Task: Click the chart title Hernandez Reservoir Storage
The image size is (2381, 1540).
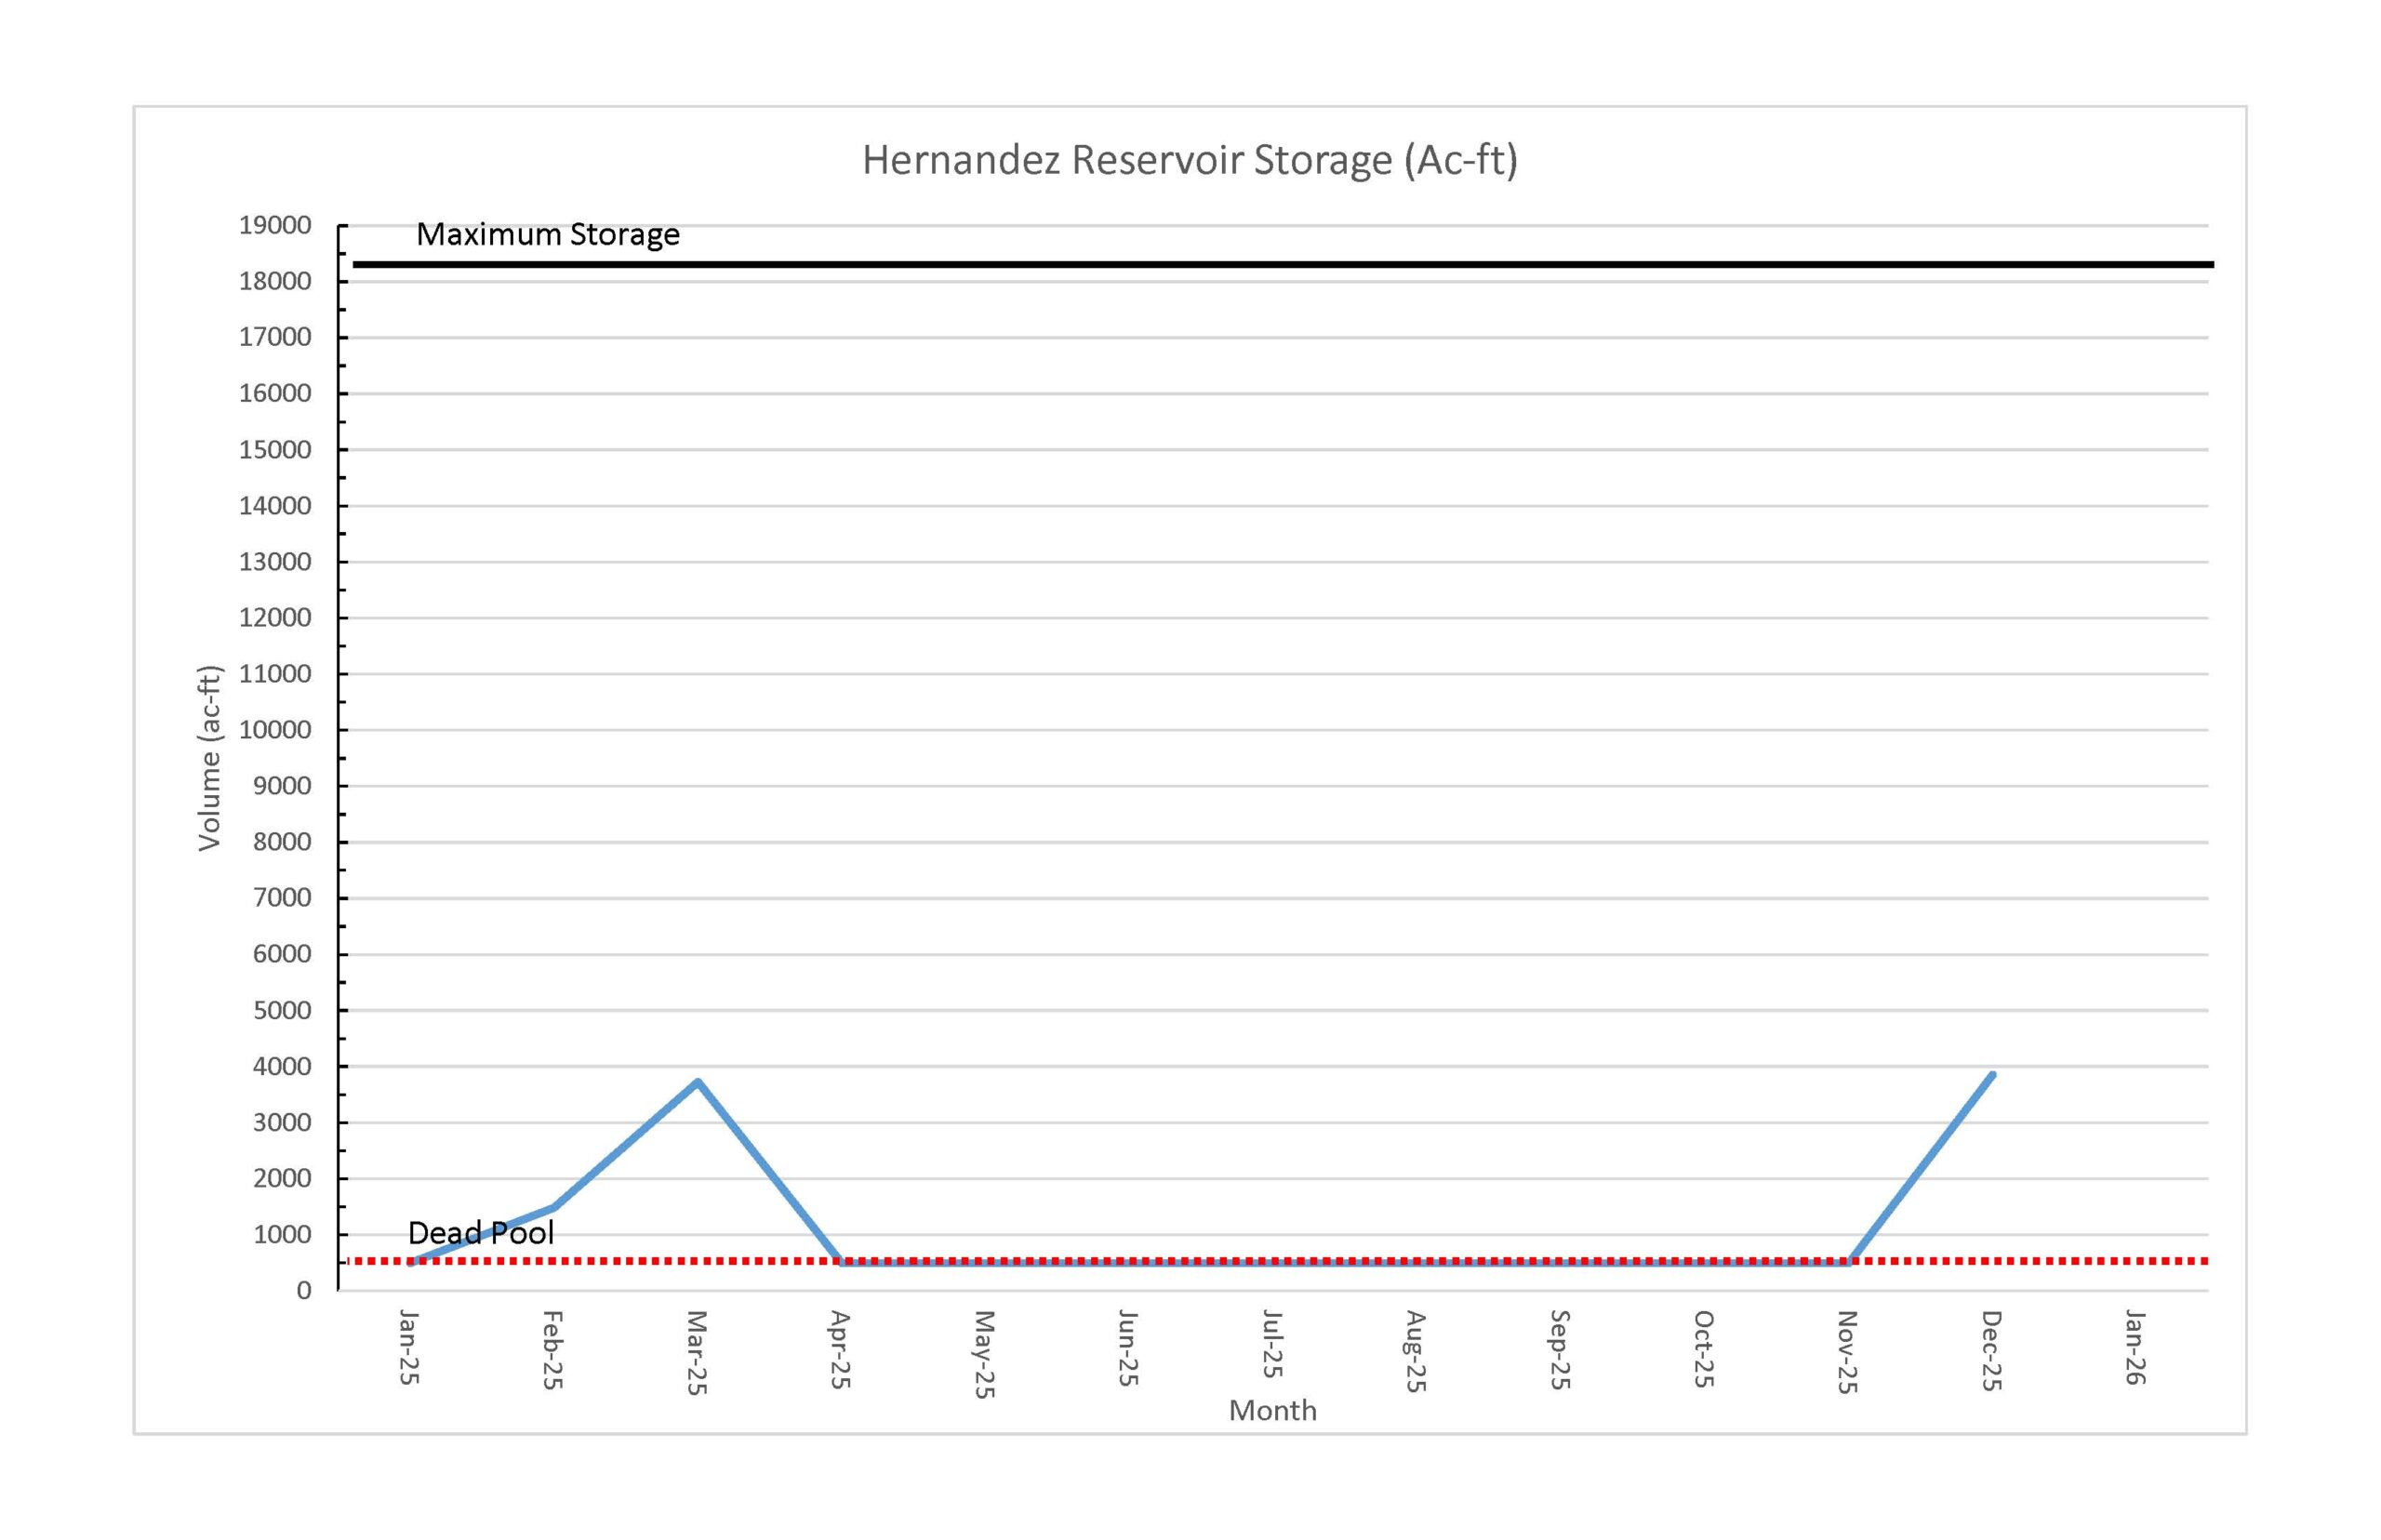Action: tap(1189, 160)
